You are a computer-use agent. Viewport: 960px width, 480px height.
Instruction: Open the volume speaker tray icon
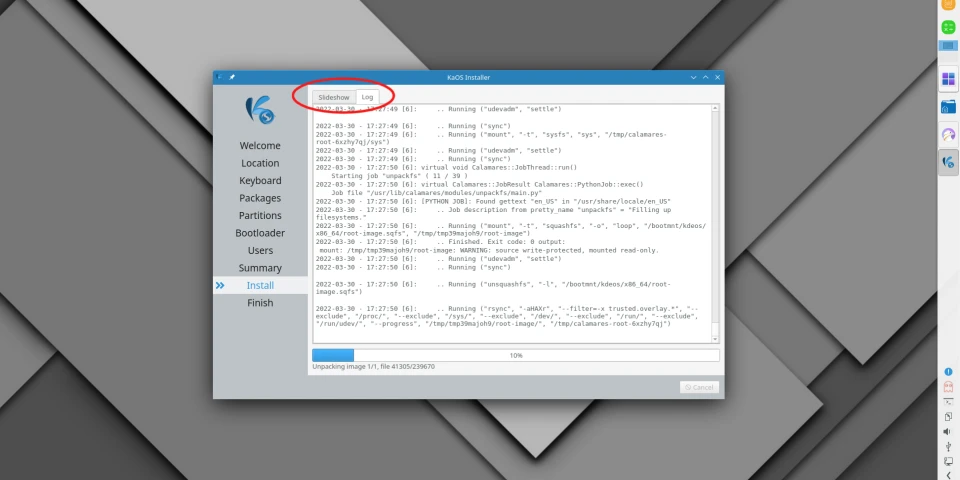point(948,431)
